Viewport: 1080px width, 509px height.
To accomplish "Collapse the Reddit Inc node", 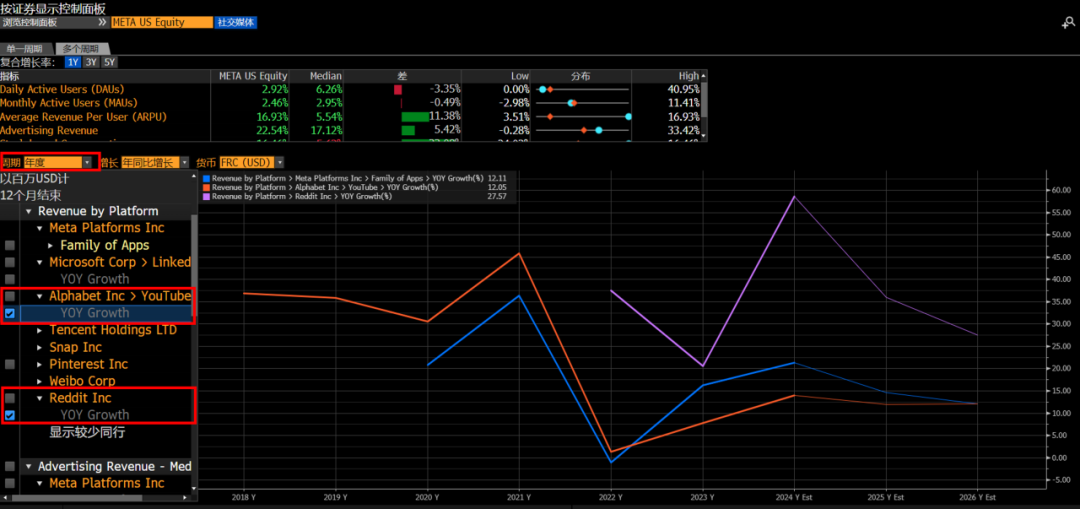I will 41,398.
